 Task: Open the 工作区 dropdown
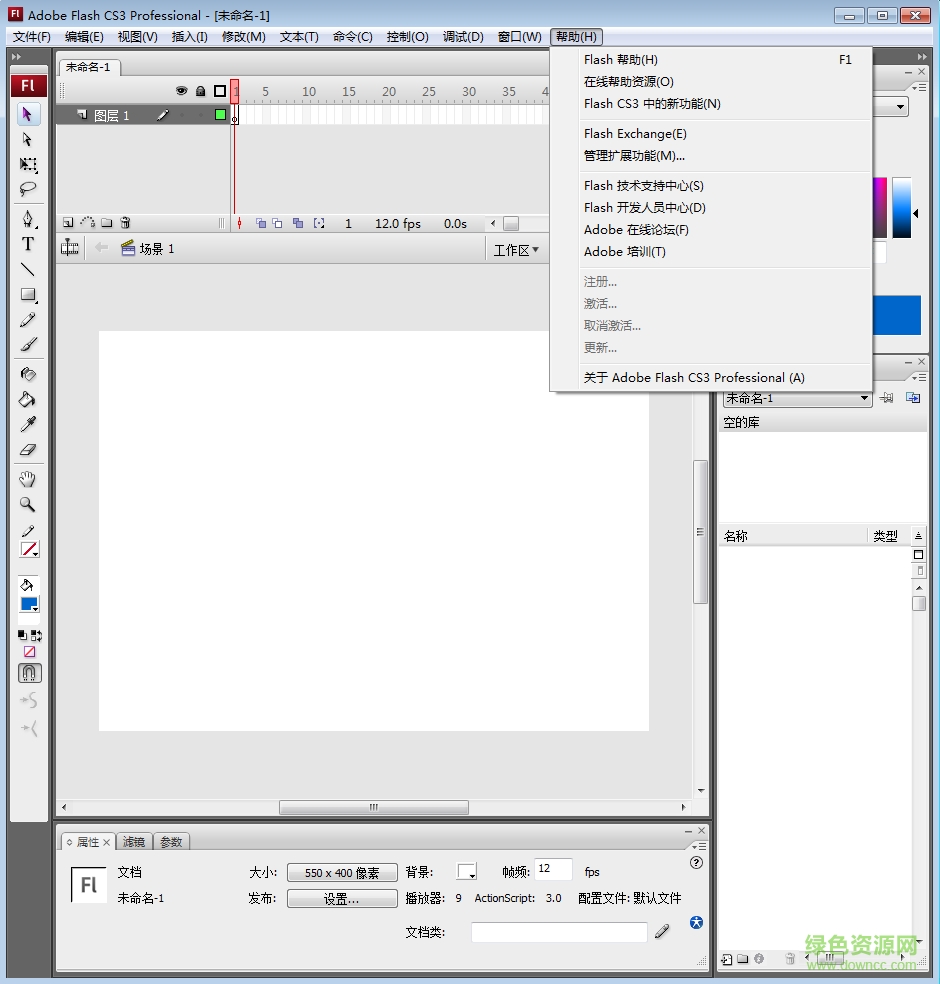[x=516, y=250]
